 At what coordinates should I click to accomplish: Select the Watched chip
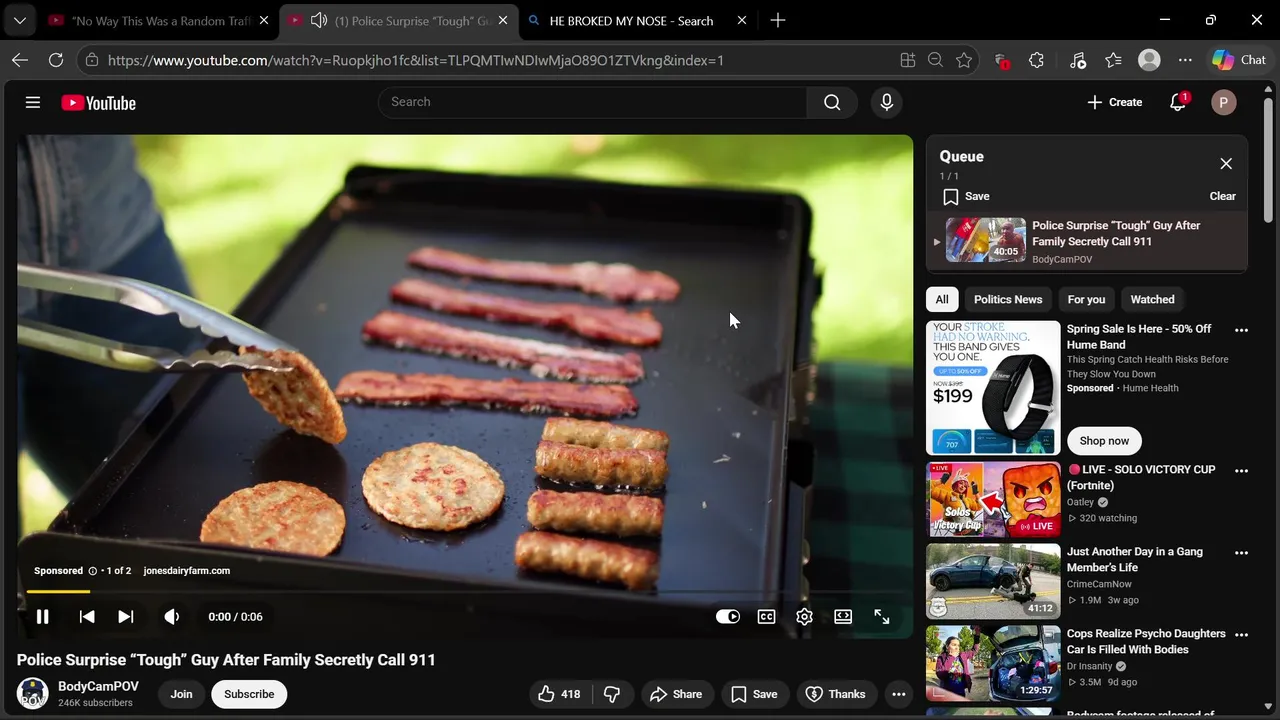click(1152, 299)
